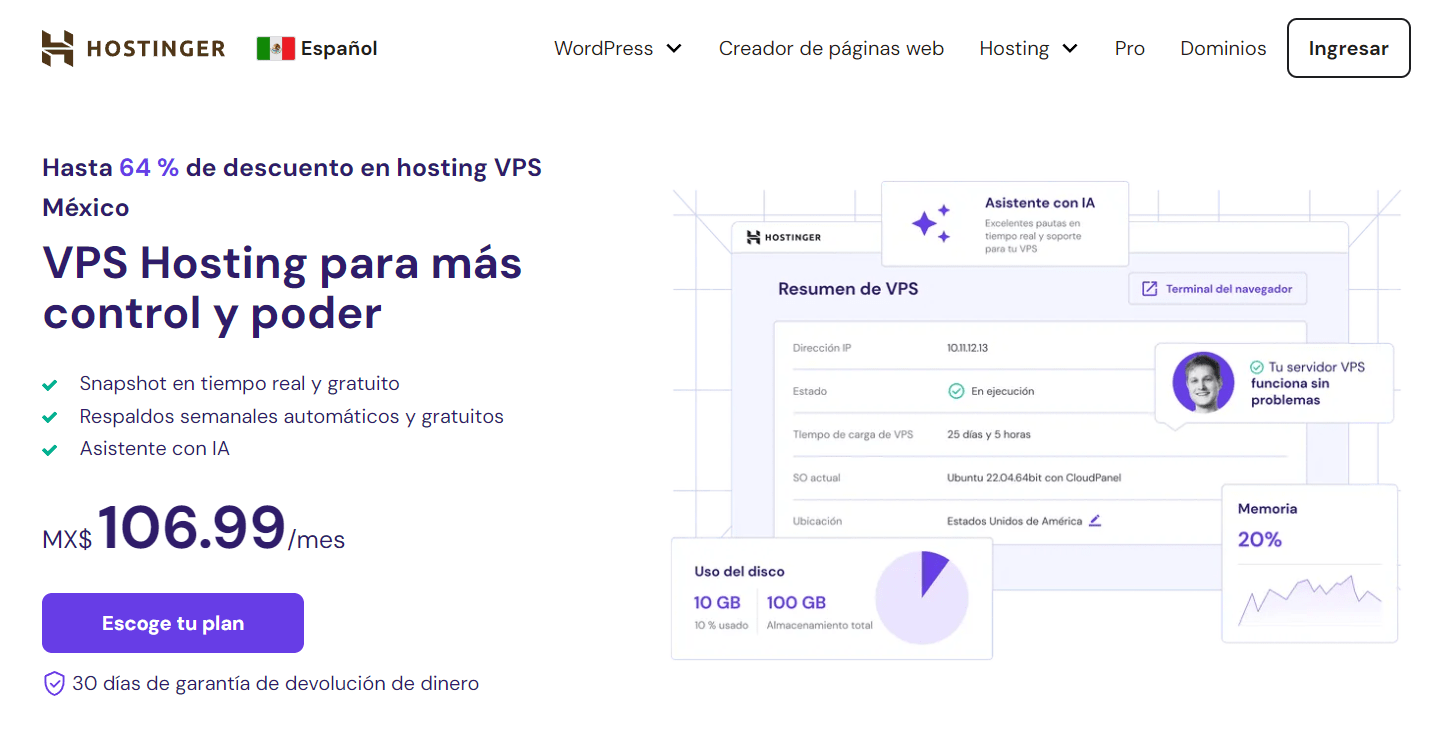Click the Mexico flag language icon
Image resolution: width=1449 pixels, height=750 pixels.
275,48
